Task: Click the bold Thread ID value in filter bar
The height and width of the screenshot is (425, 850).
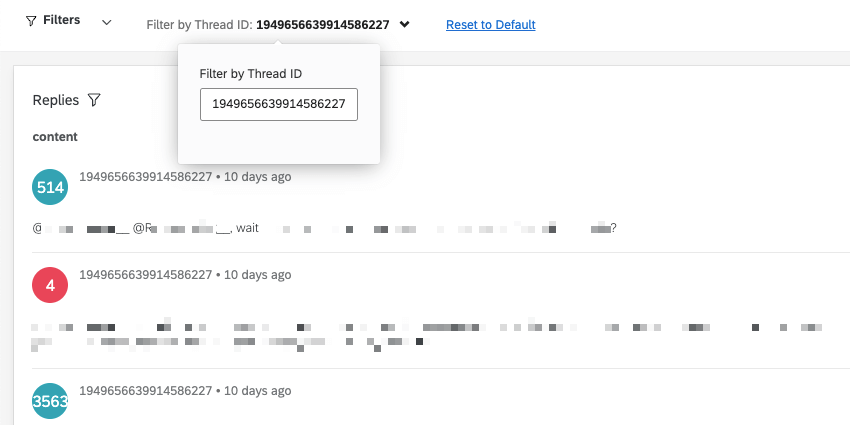Action: pyautogui.click(x=322, y=25)
